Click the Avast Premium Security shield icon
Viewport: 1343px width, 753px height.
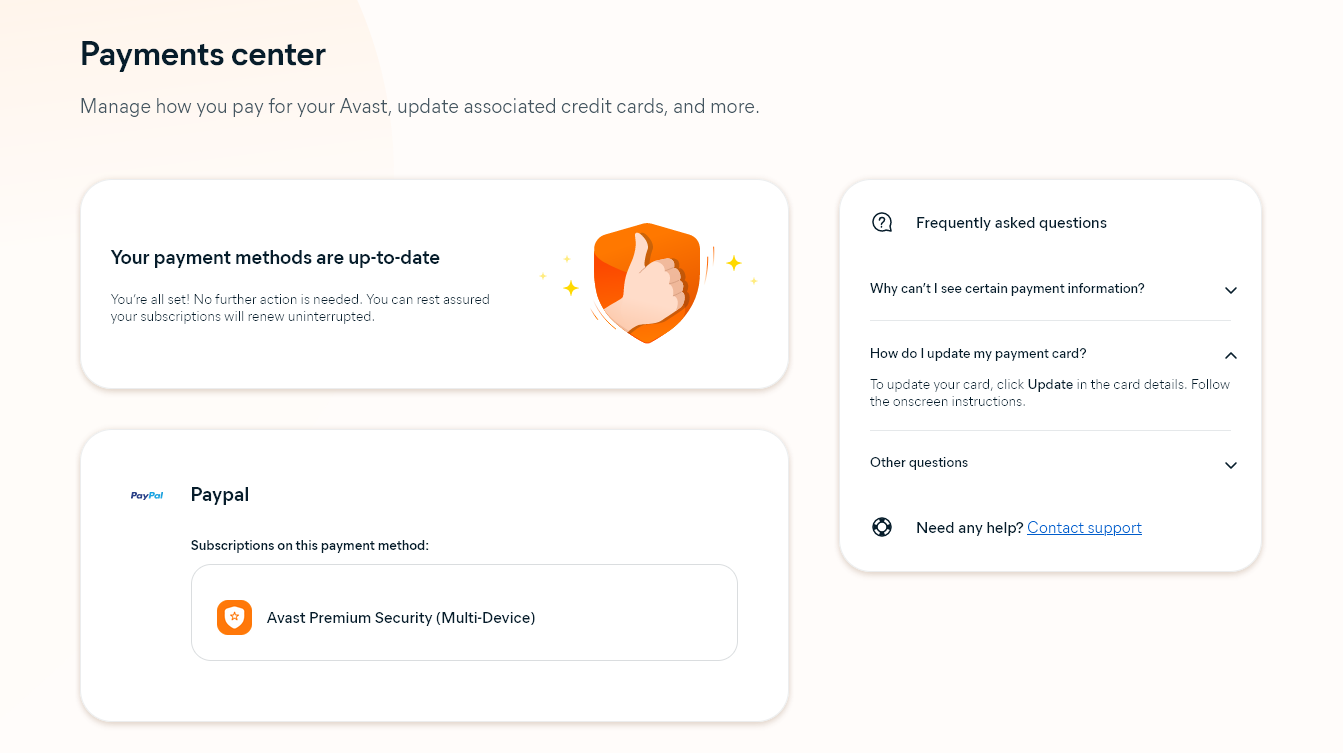(234, 618)
